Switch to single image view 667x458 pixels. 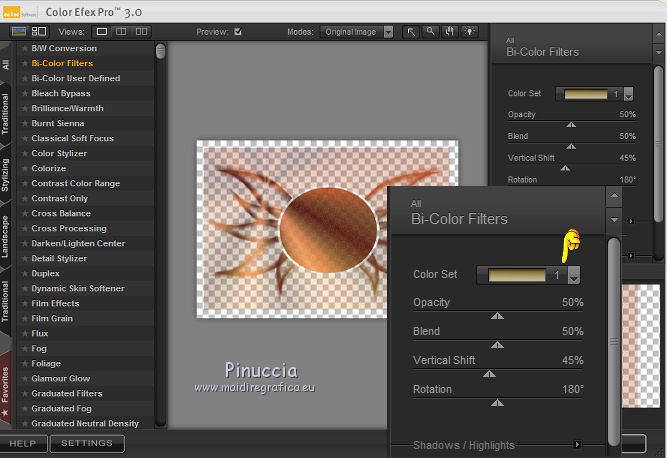point(101,32)
